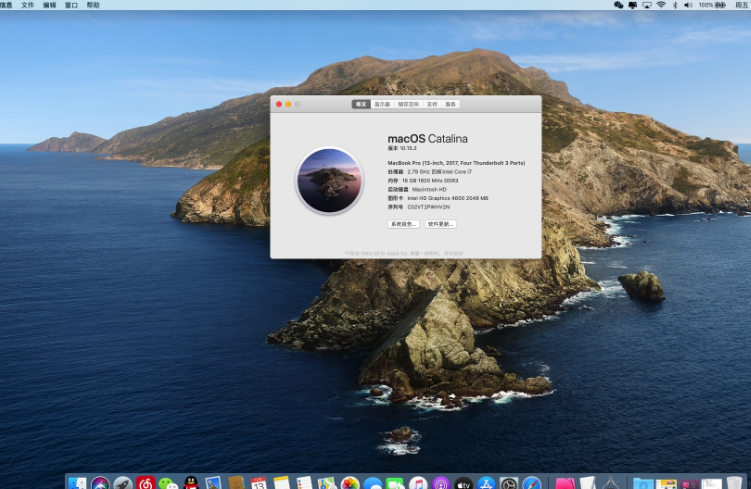751x489 pixels.
Task: Open Photos from the Dock
Action: [x=350, y=483]
